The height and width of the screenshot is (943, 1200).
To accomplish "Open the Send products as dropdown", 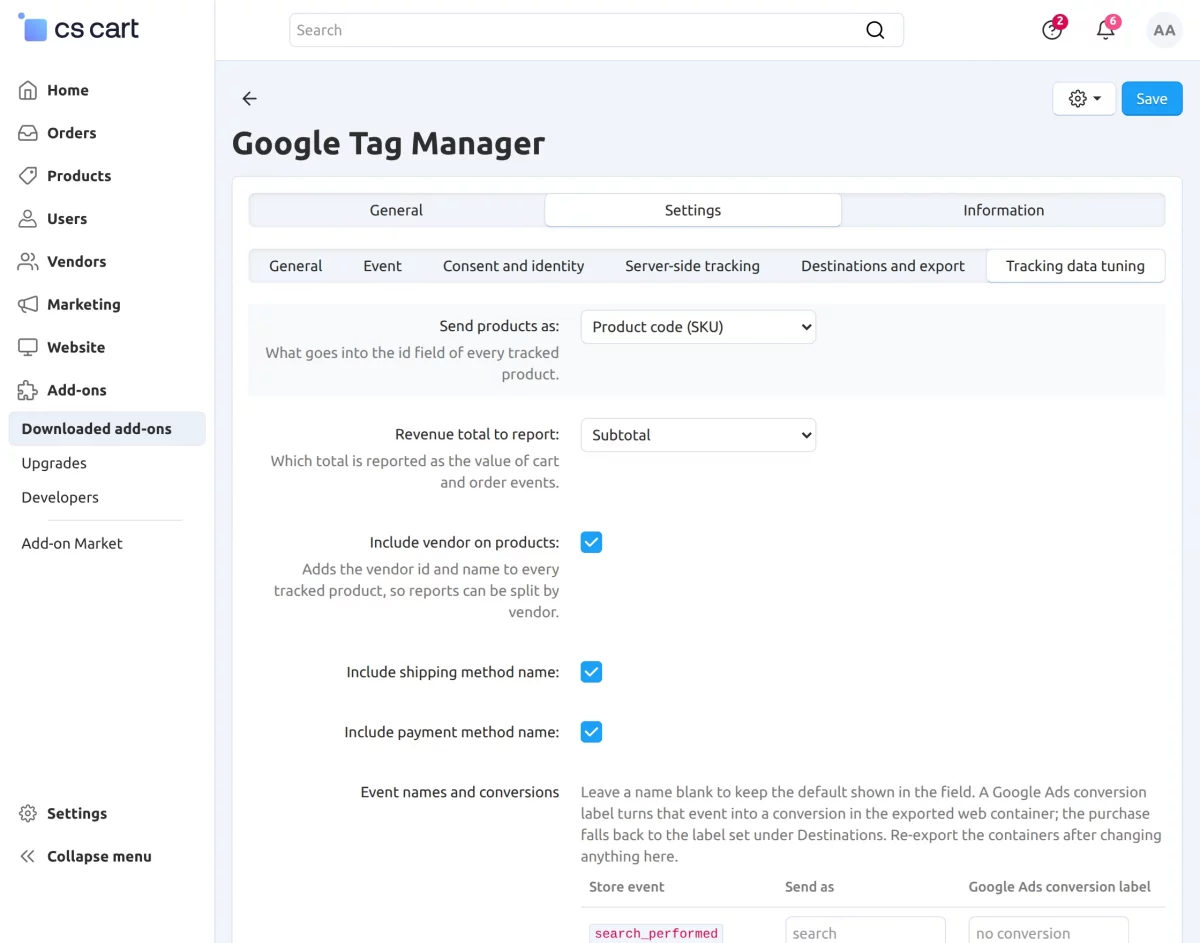I will tap(698, 327).
